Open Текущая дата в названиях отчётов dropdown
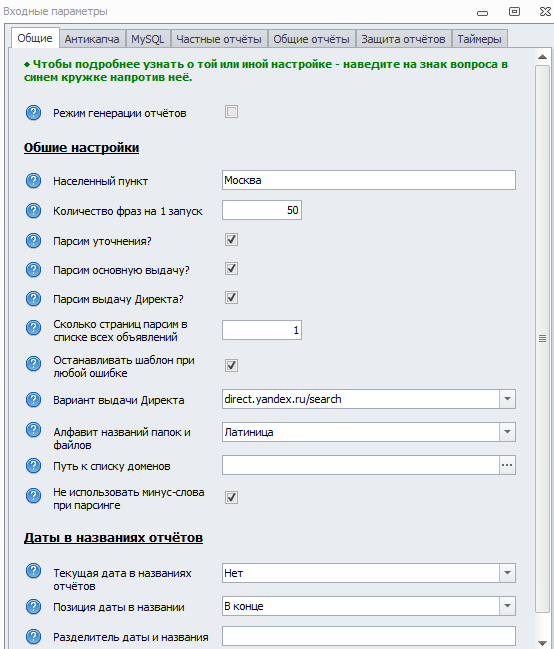The height and width of the screenshot is (649, 554). click(x=507, y=573)
